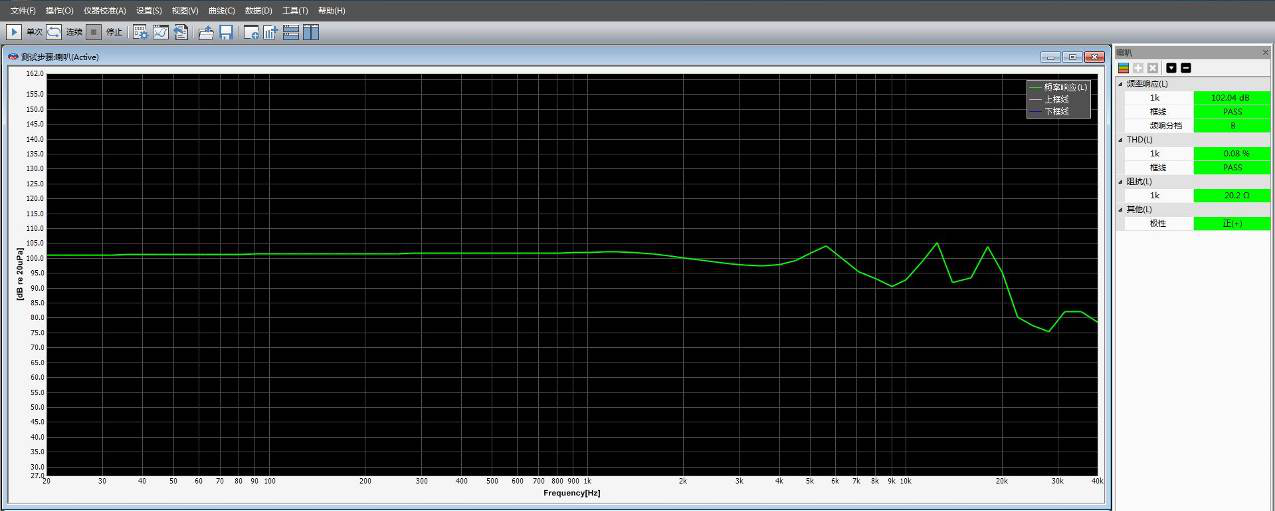
Task: Collapse the THD(L) results group
Action: click(x=1121, y=140)
